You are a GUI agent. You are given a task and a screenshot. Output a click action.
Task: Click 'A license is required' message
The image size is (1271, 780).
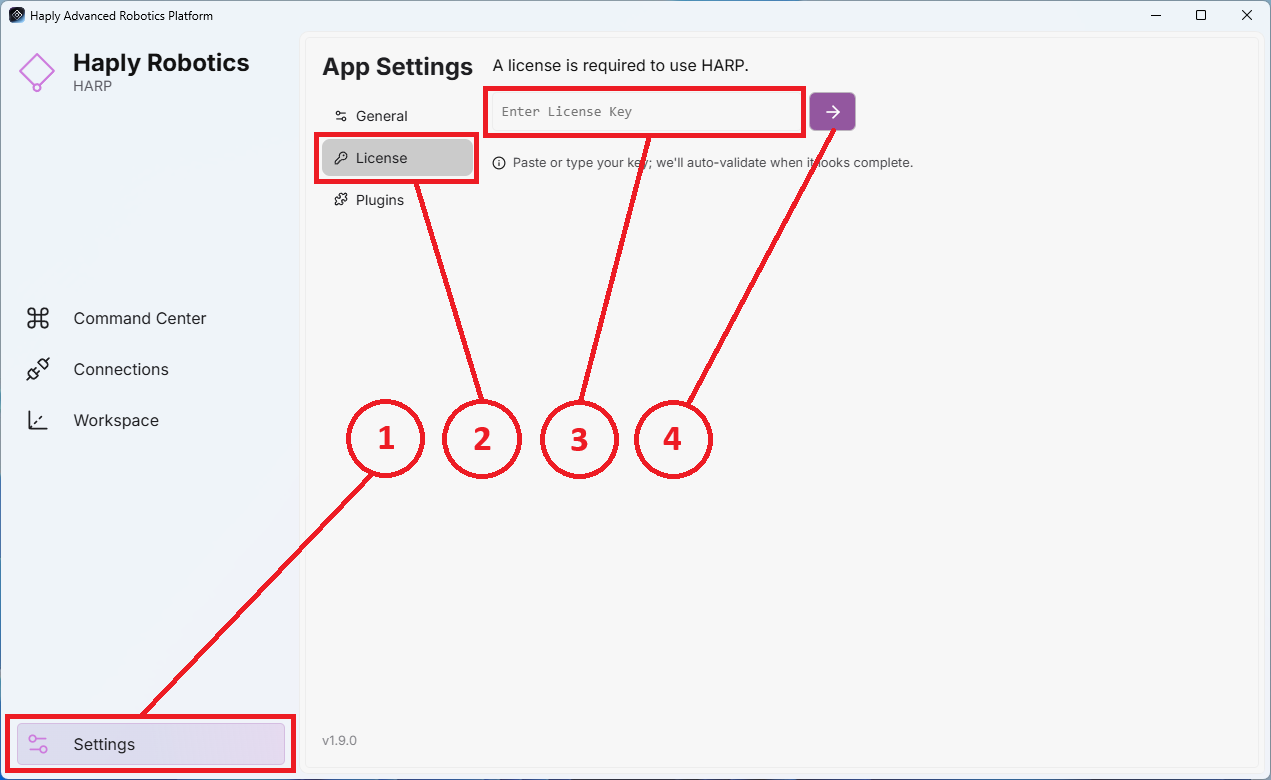(x=620, y=65)
